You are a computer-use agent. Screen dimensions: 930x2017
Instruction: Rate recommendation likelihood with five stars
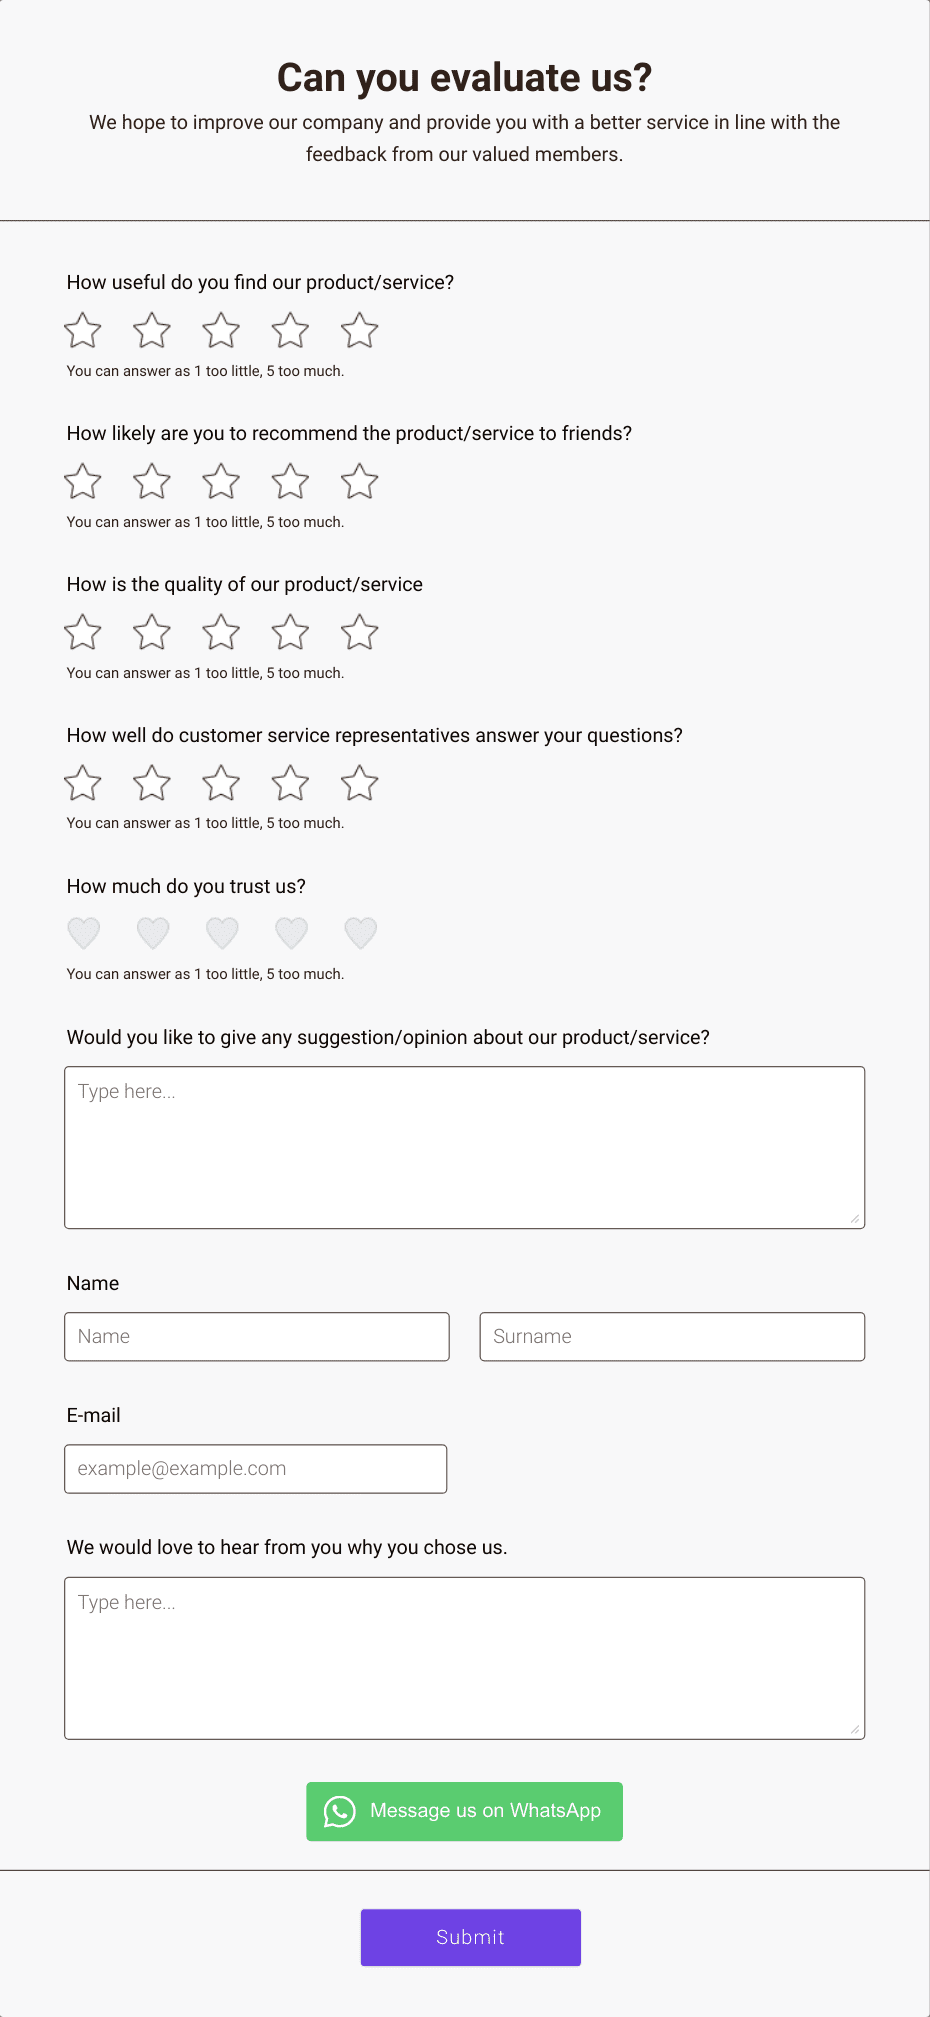click(x=359, y=481)
